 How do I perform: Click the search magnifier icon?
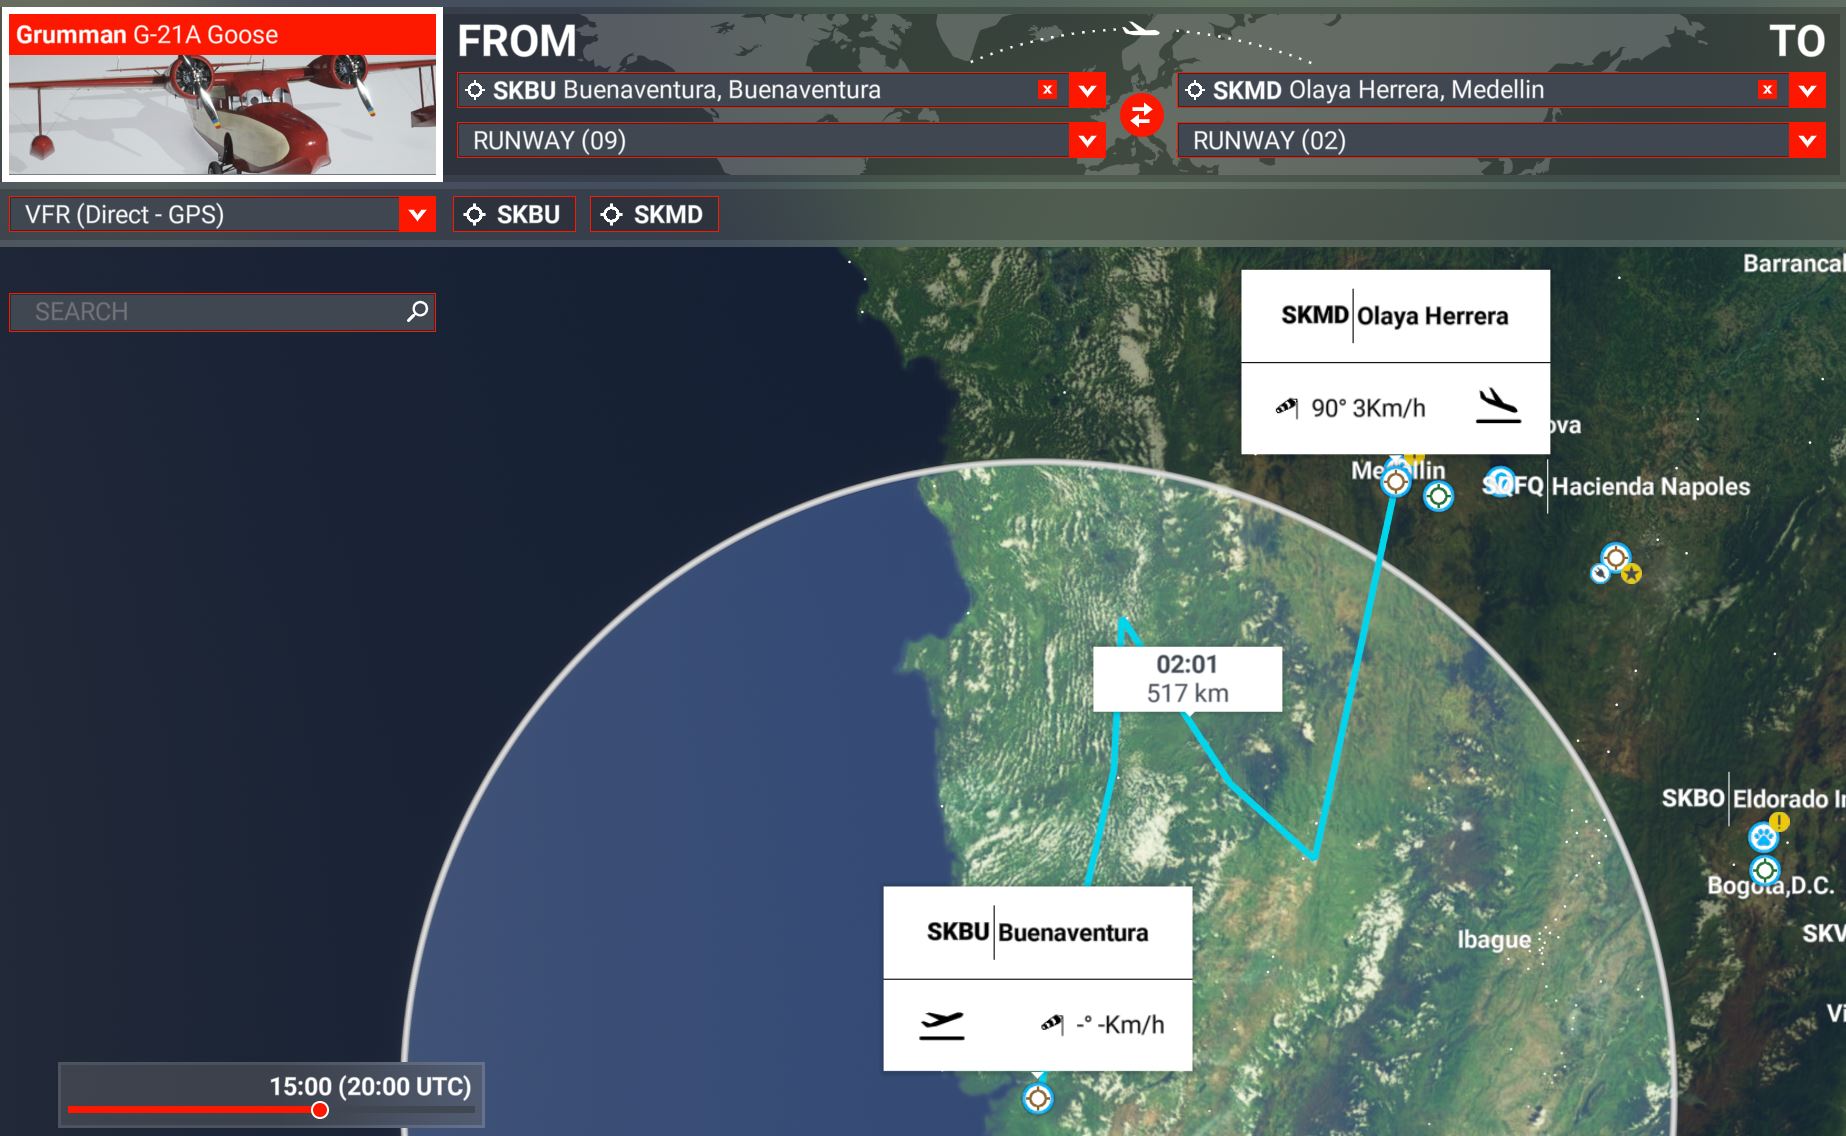(417, 311)
